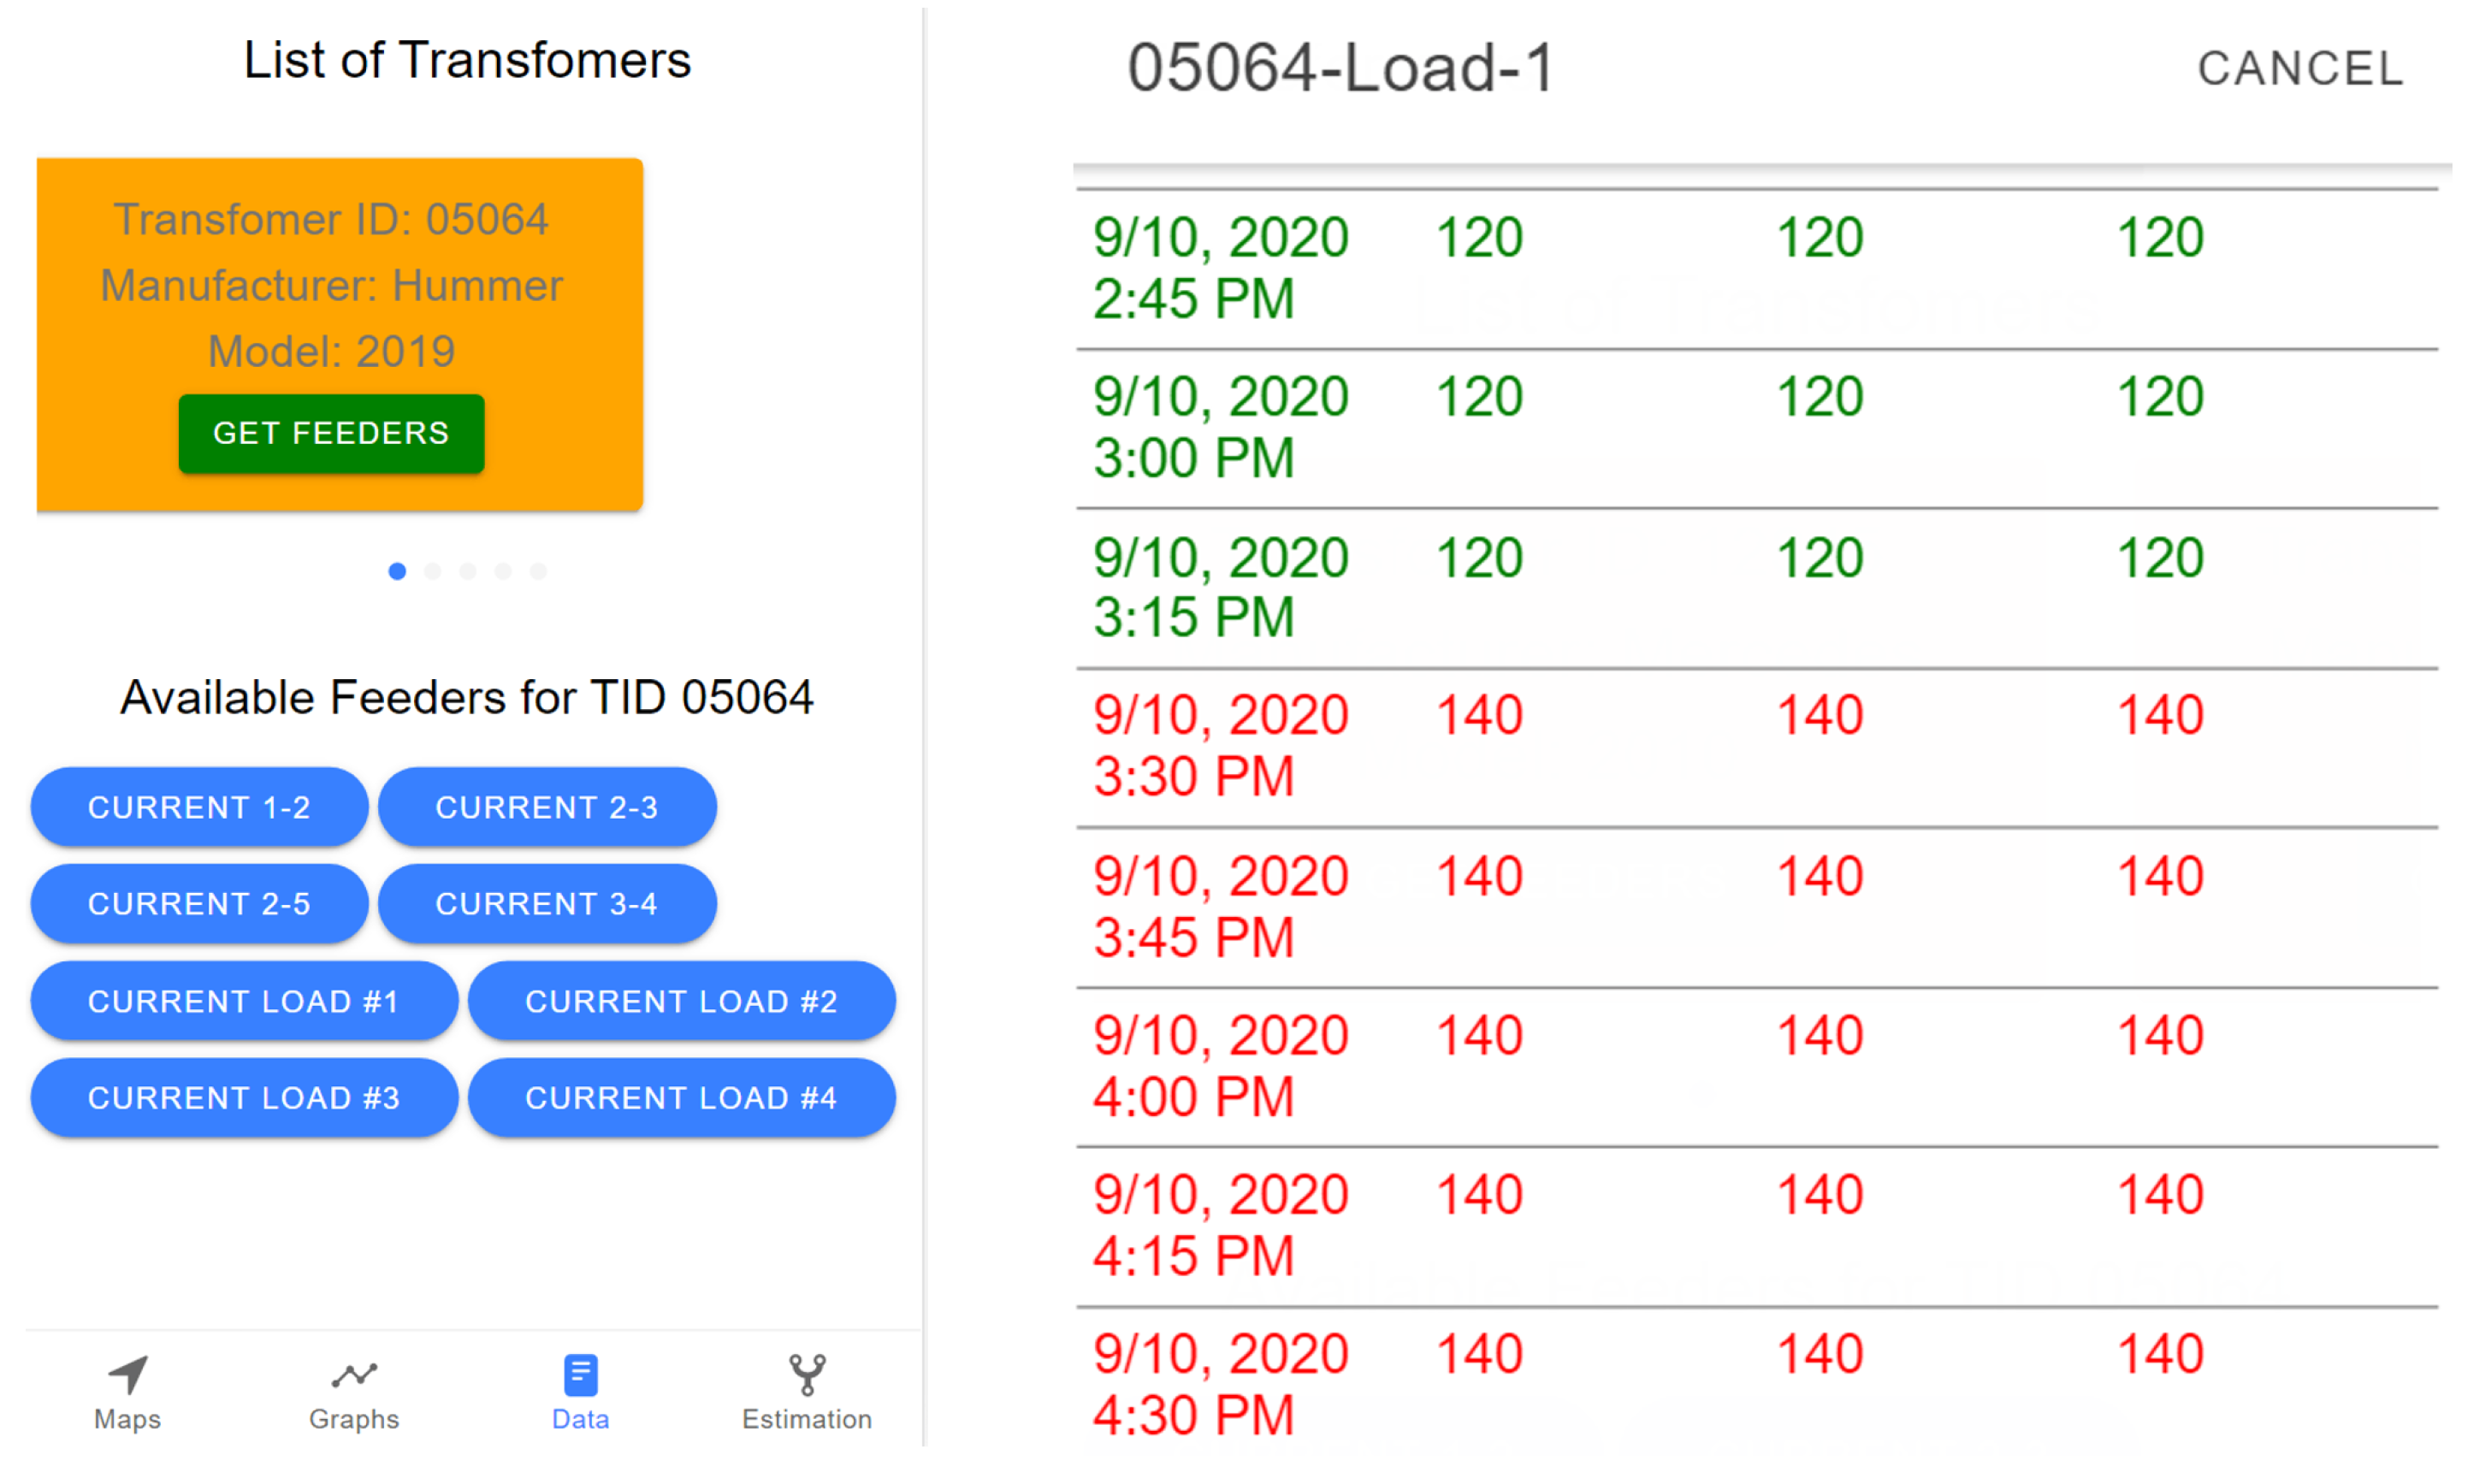This screenshot has height=1484, width=2491.
Task: Select the first active carousel dot
Action: coord(397,572)
